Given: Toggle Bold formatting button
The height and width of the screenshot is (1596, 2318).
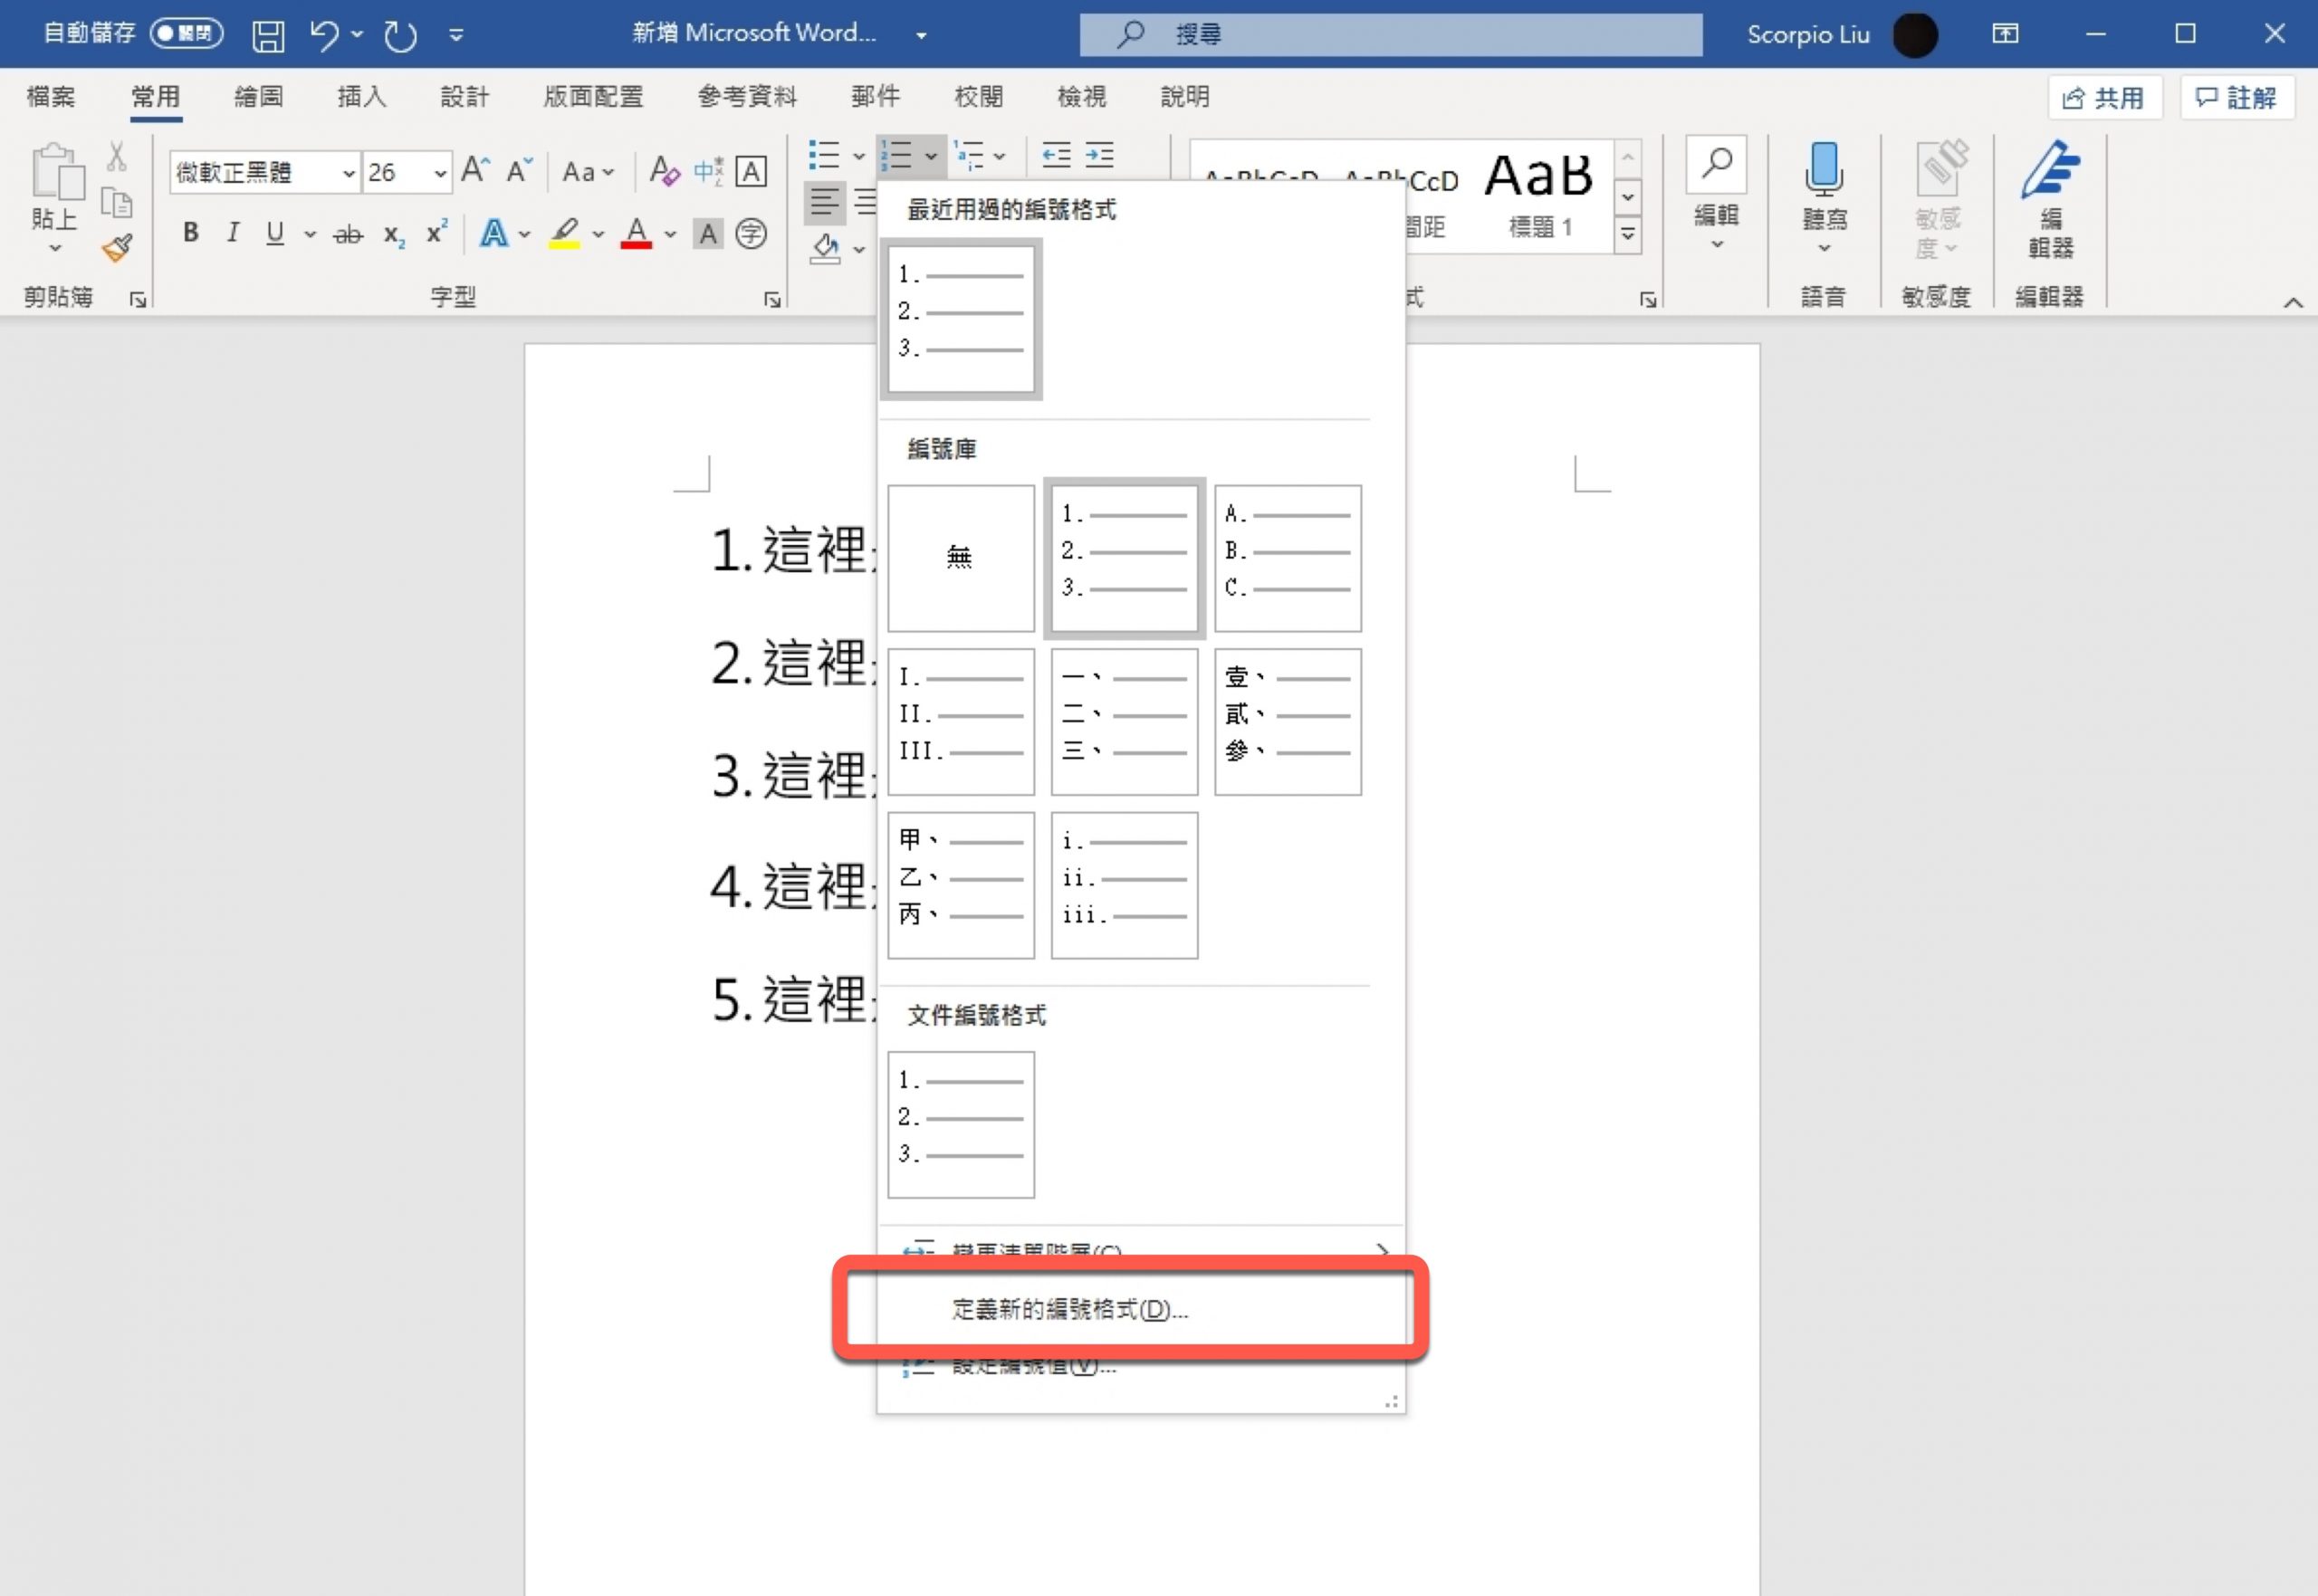Looking at the screenshot, I should 190,233.
